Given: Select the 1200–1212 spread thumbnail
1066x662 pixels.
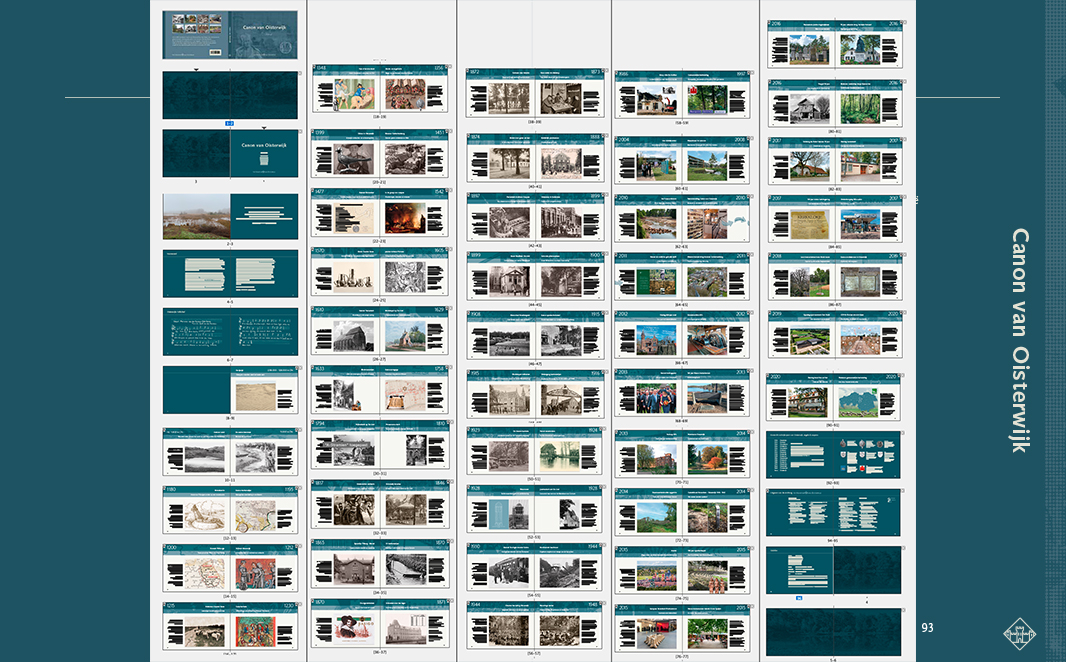Looking at the screenshot, I should coord(230,569).
